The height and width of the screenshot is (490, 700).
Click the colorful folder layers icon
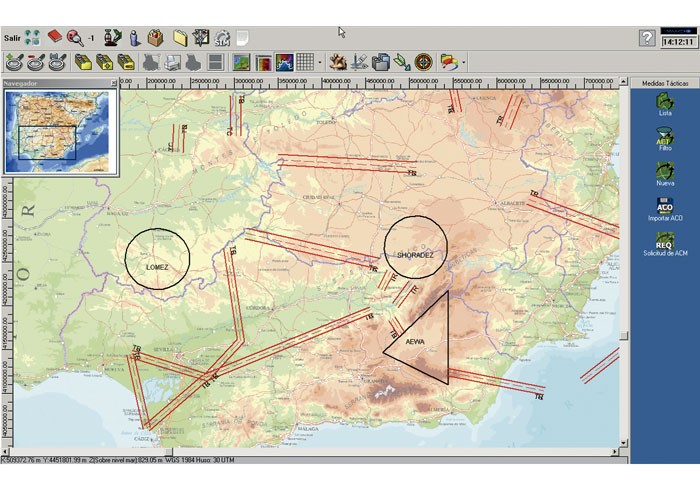click(449, 62)
